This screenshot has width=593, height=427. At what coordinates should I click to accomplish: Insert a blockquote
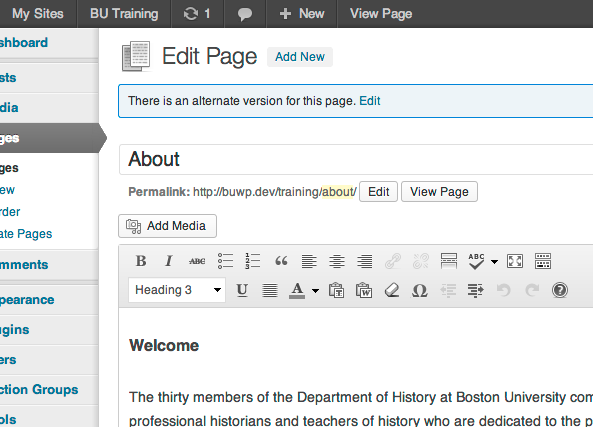pyautogui.click(x=281, y=261)
